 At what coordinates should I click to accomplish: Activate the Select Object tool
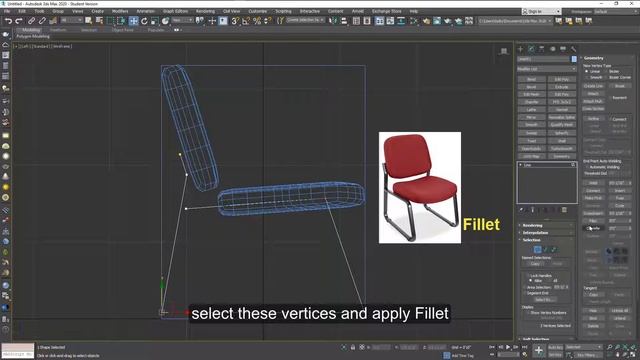pyautogui.click(x=89, y=21)
